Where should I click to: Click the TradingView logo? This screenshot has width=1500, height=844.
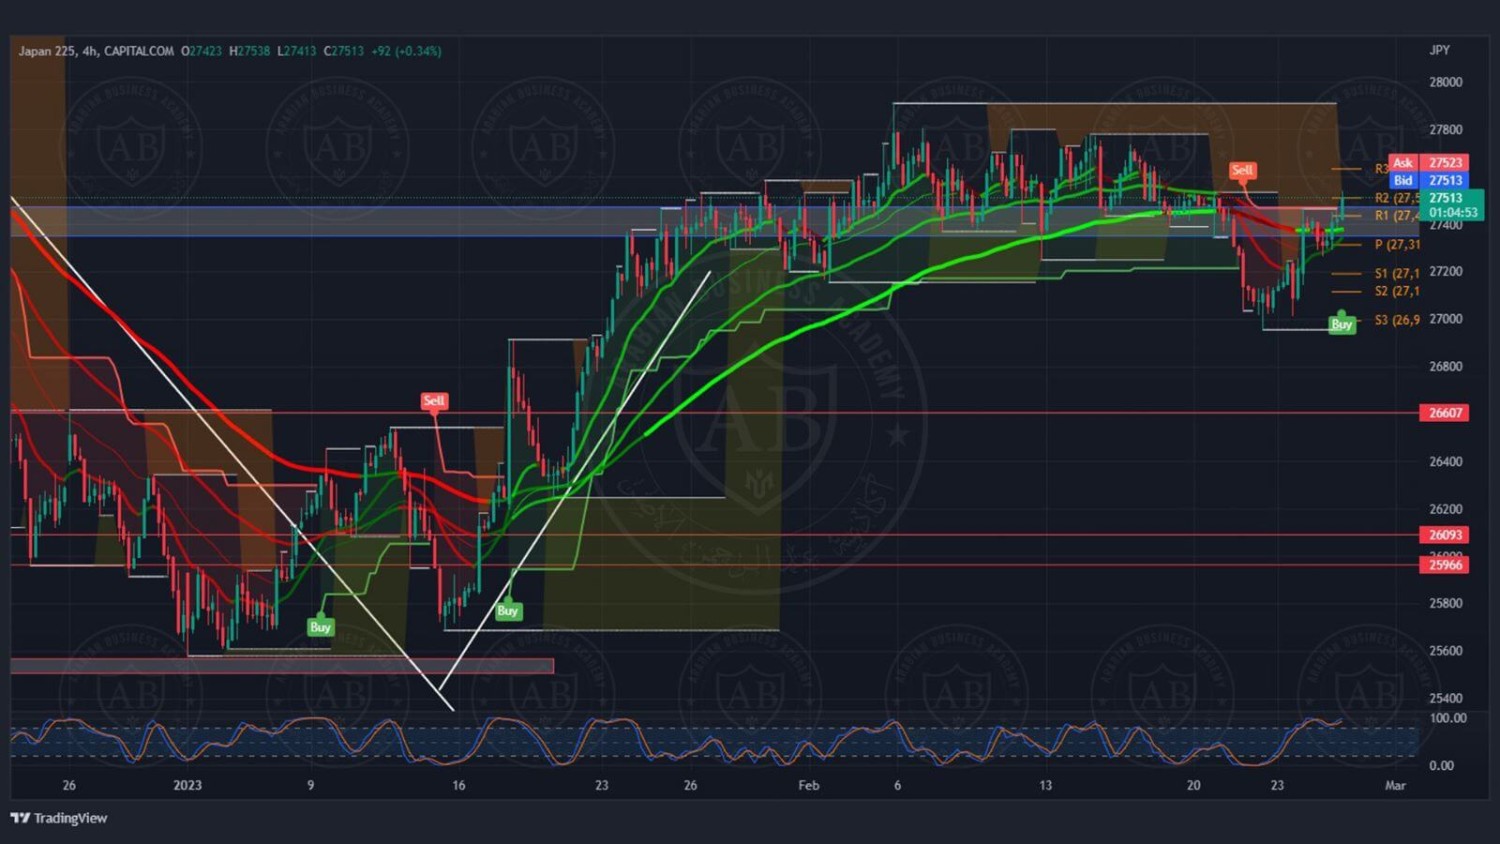click(59, 818)
